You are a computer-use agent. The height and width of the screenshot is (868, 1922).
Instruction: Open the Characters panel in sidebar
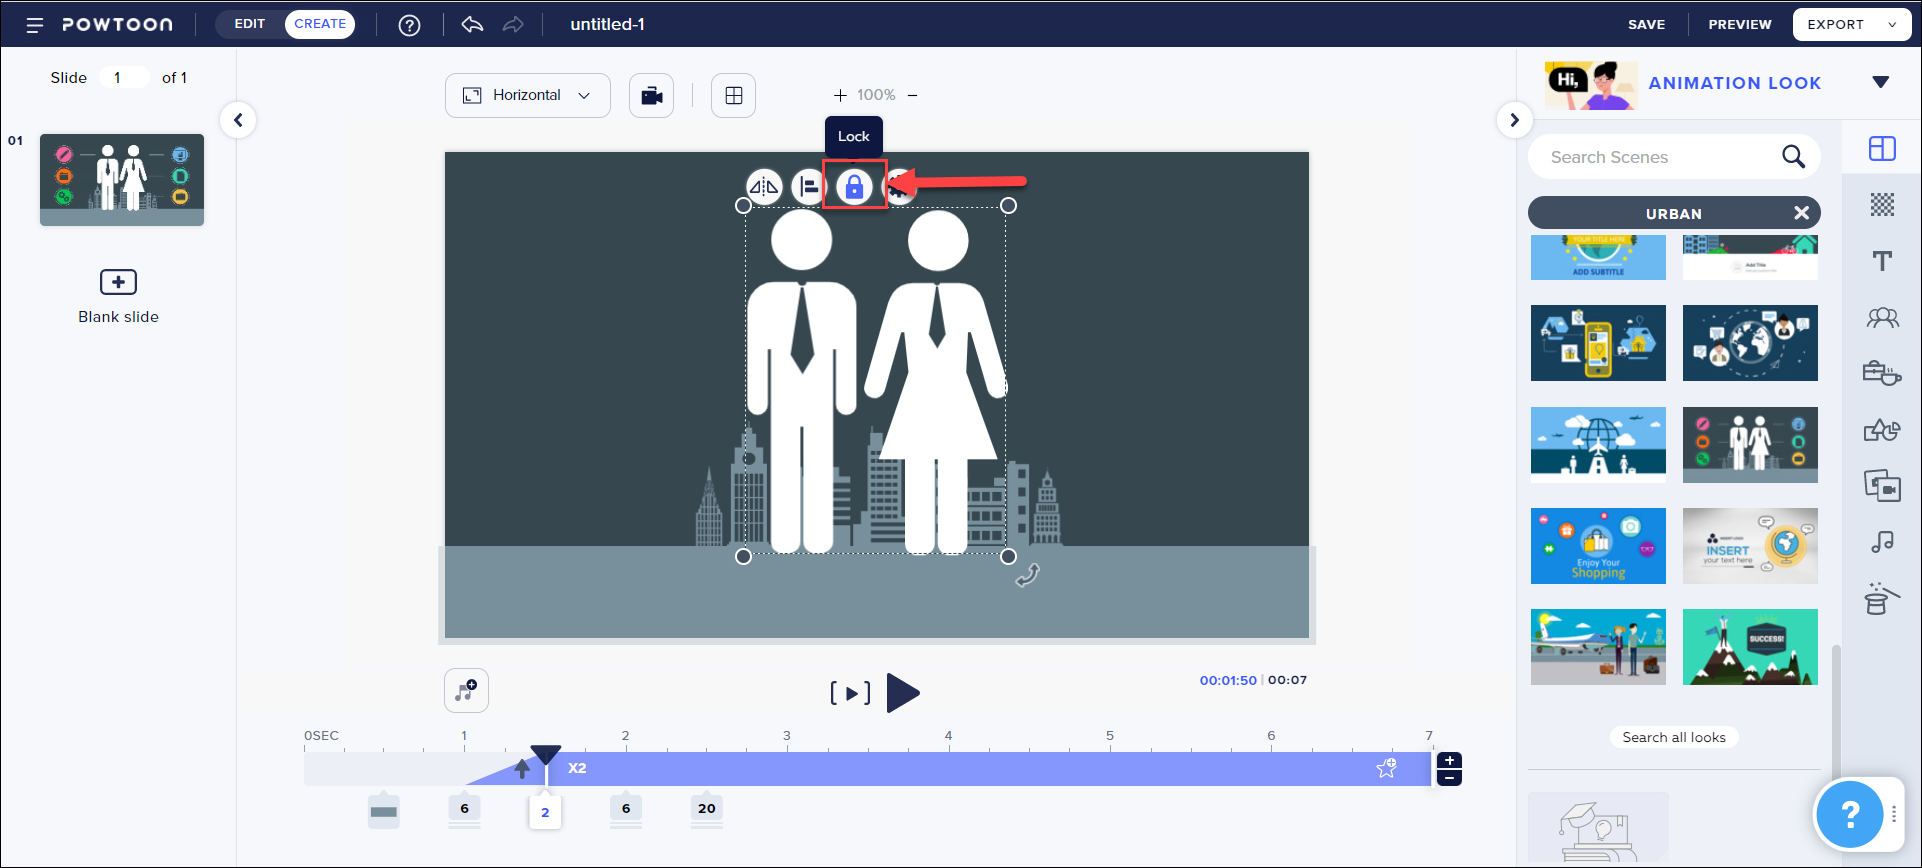[x=1882, y=318]
